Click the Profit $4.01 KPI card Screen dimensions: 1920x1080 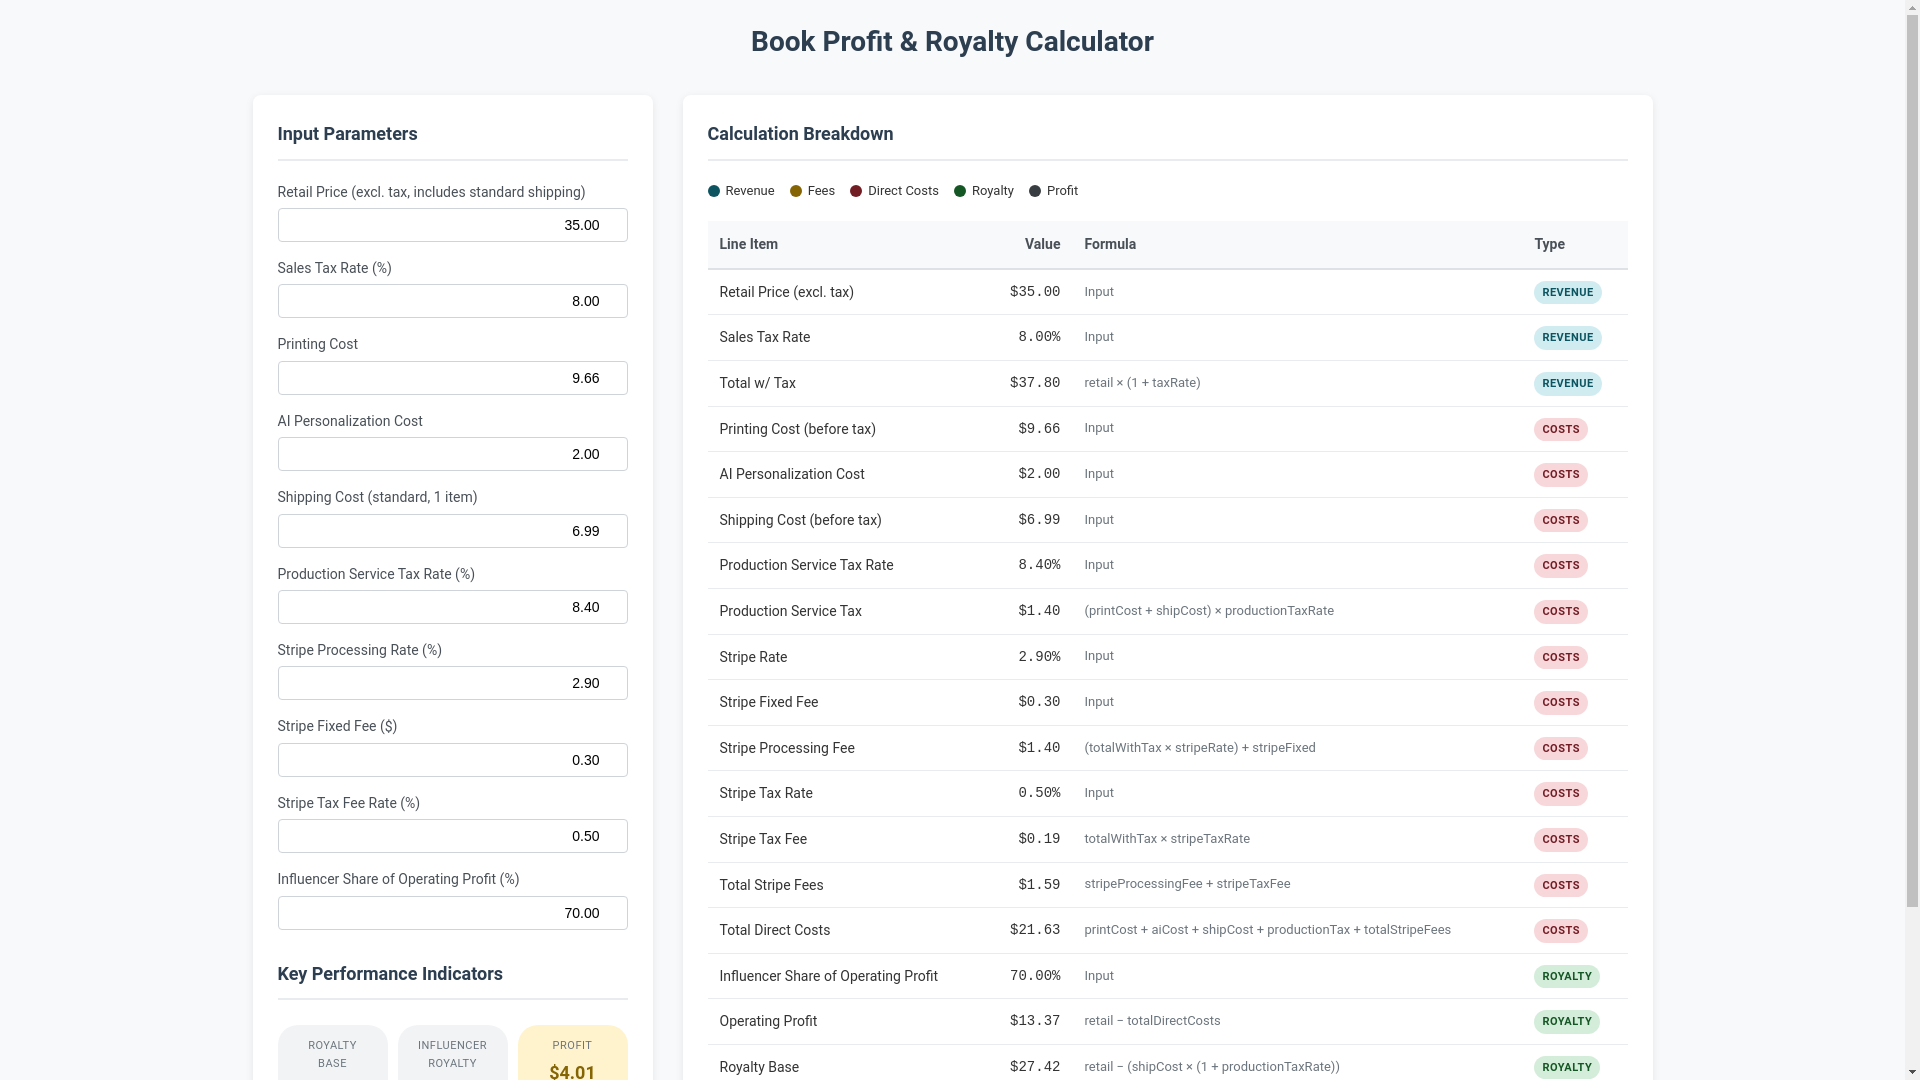click(572, 1053)
